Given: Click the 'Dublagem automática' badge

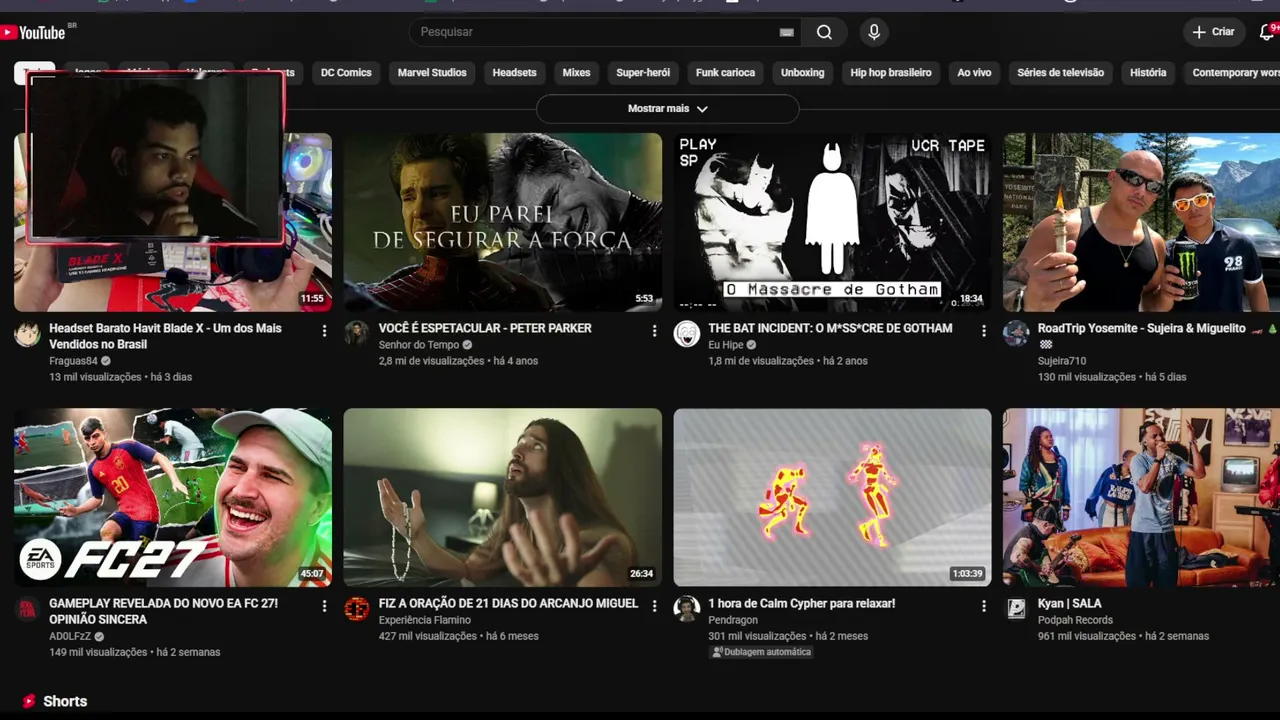Looking at the screenshot, I should pos(760,652).
